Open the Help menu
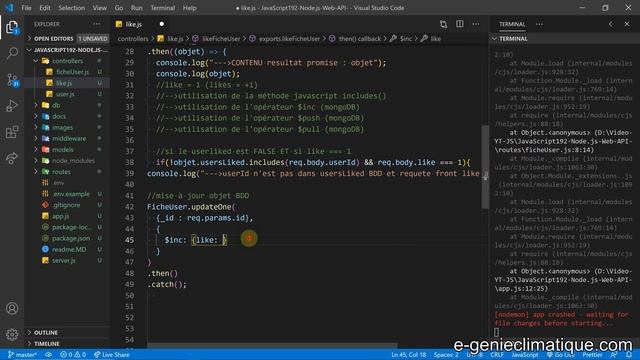Viewport: 640px width, 360px height. (189, 8)
